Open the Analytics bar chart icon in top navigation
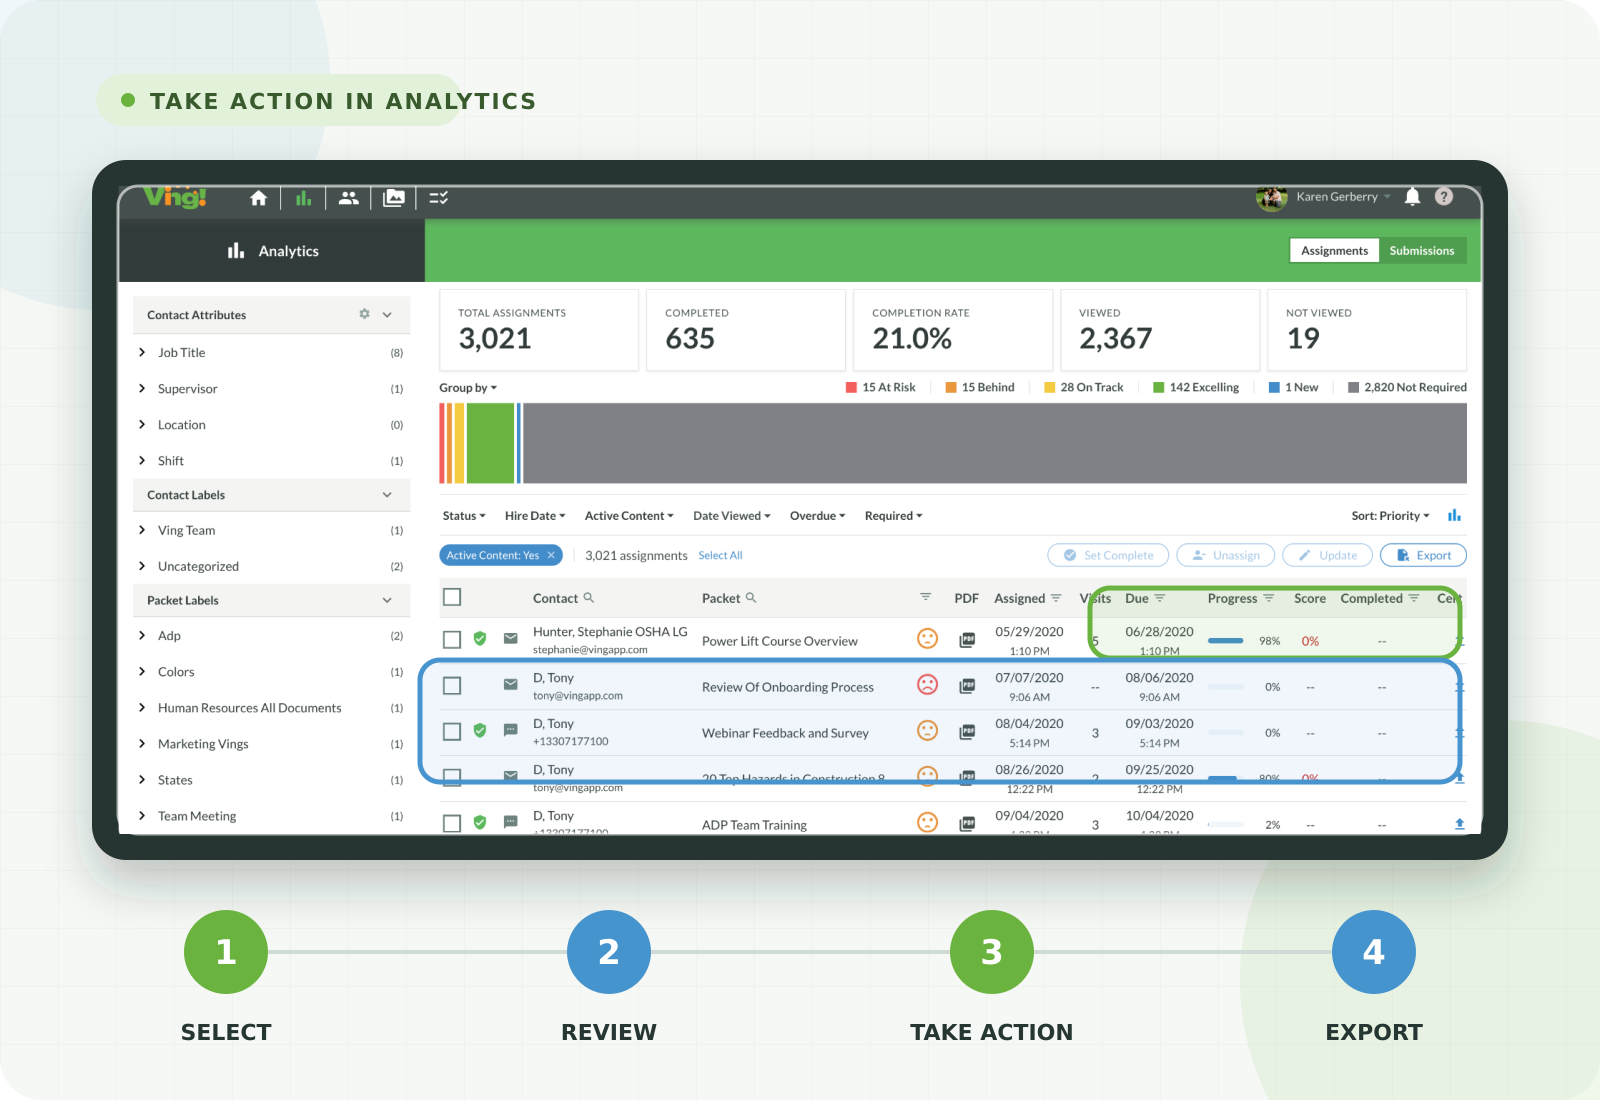The width and height of the screenshot is (1600, 1100). 303,198
